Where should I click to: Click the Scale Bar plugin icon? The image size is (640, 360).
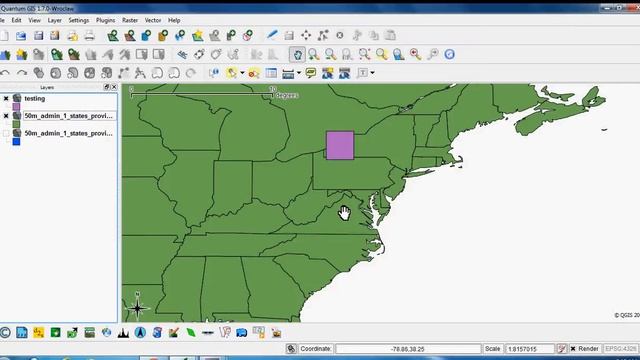point(208,333)
